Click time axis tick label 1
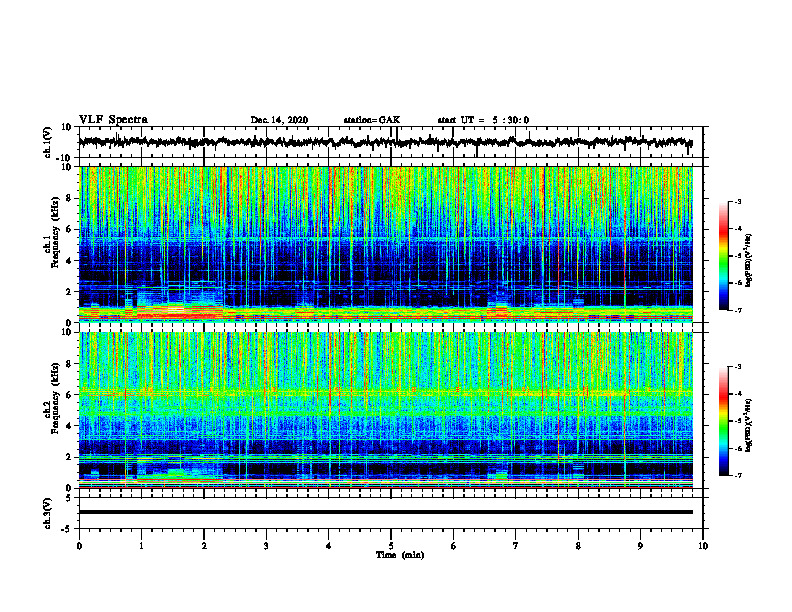This screenshot has width=792, height=612. point(141,546)
